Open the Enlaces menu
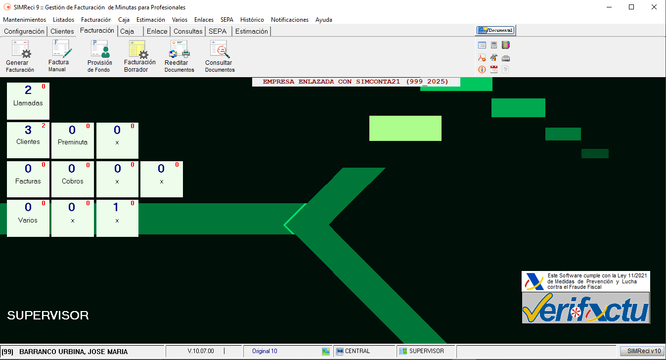Image resolution: width=666 pixels, height=360 pixels. (204, 20)
